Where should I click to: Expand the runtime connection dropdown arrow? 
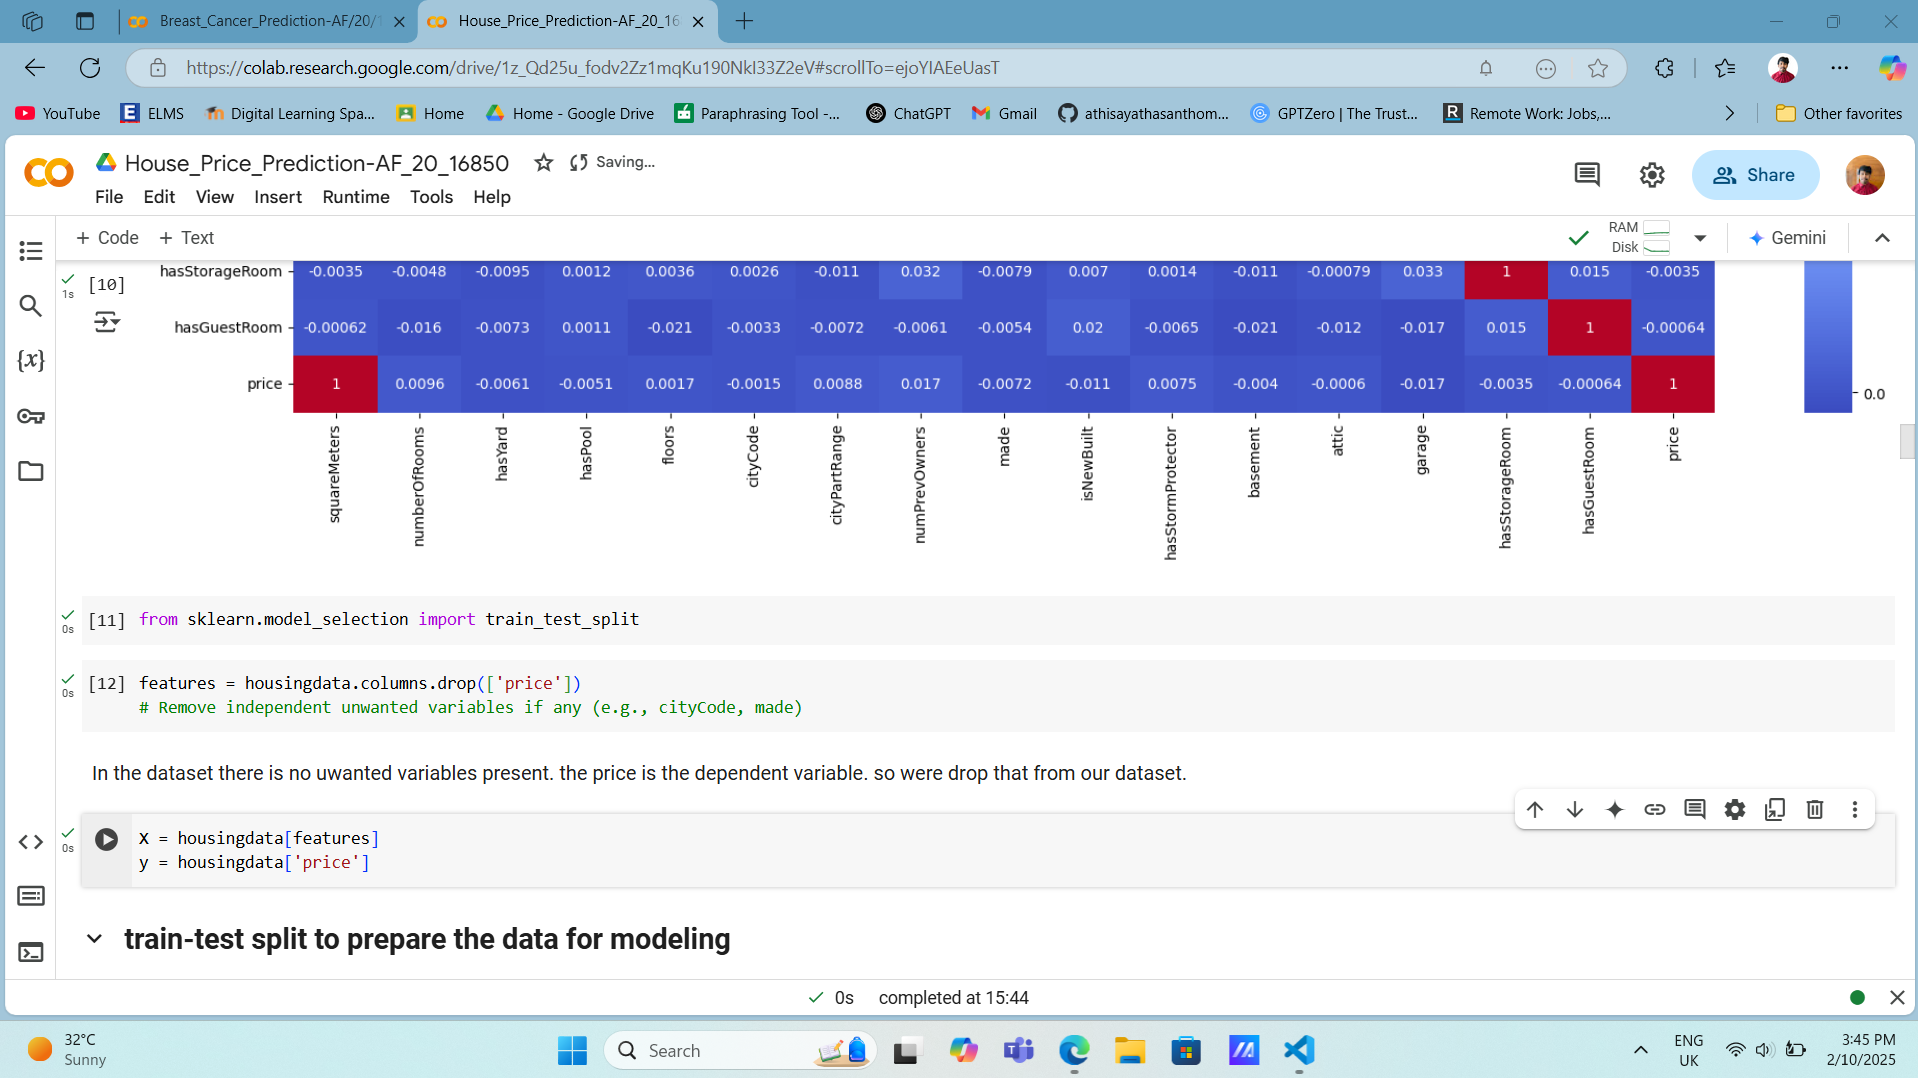click(1700, 238)
